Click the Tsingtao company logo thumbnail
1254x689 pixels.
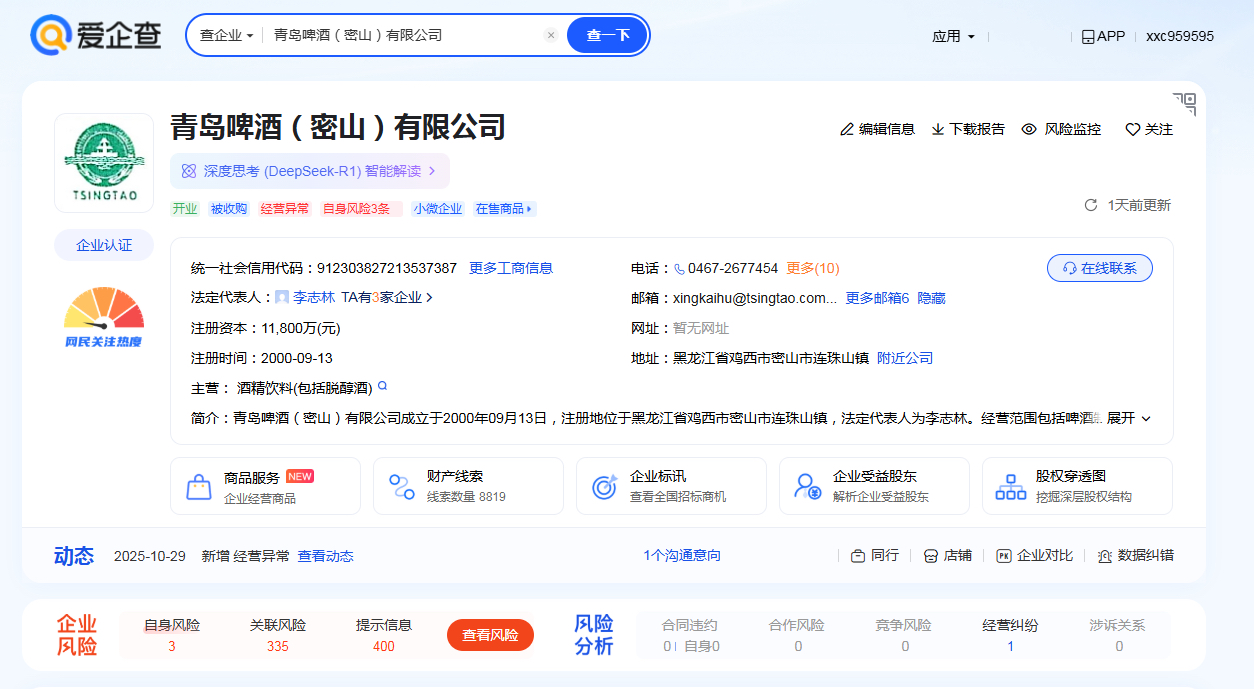(104, 162)
